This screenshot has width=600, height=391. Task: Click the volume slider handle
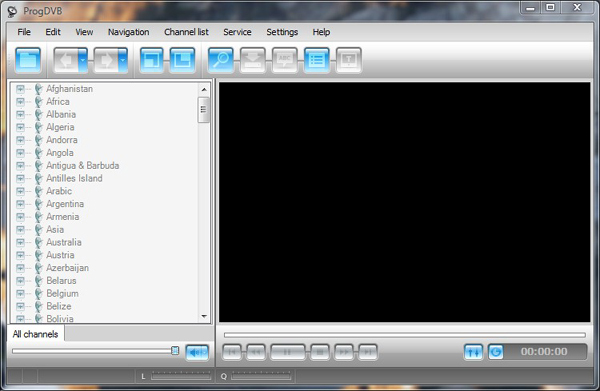click(175, 350)
